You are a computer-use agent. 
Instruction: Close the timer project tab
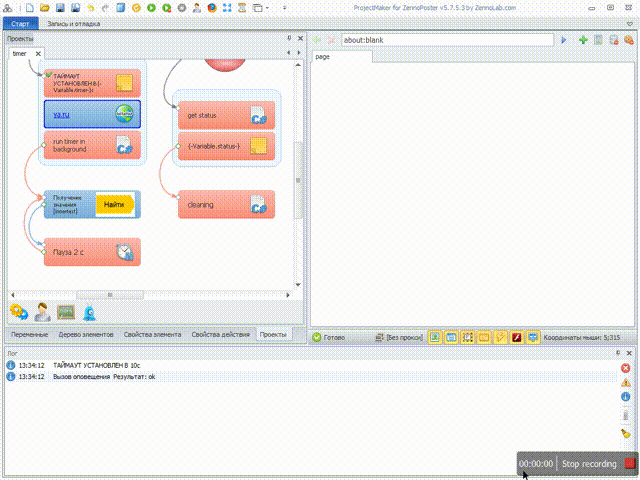[x=38, y=53]
